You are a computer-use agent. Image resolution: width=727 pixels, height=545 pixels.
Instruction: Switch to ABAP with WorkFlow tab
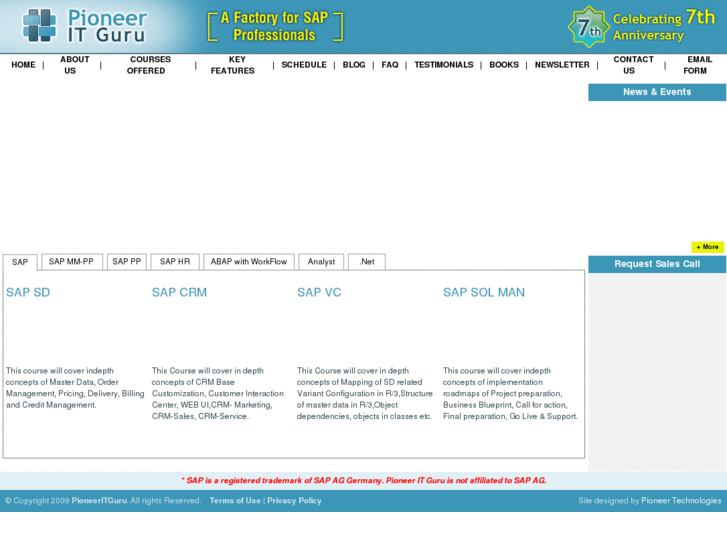coord(249,262)
